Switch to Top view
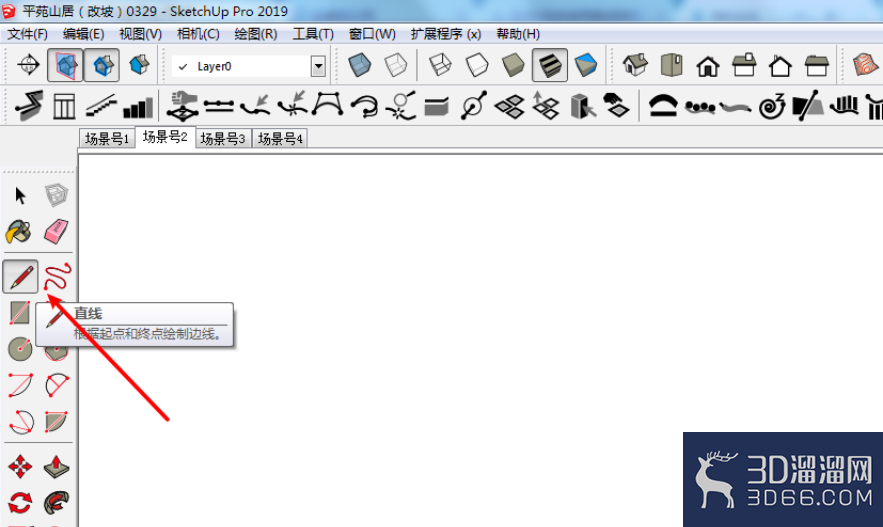 [x=671, y=65]
